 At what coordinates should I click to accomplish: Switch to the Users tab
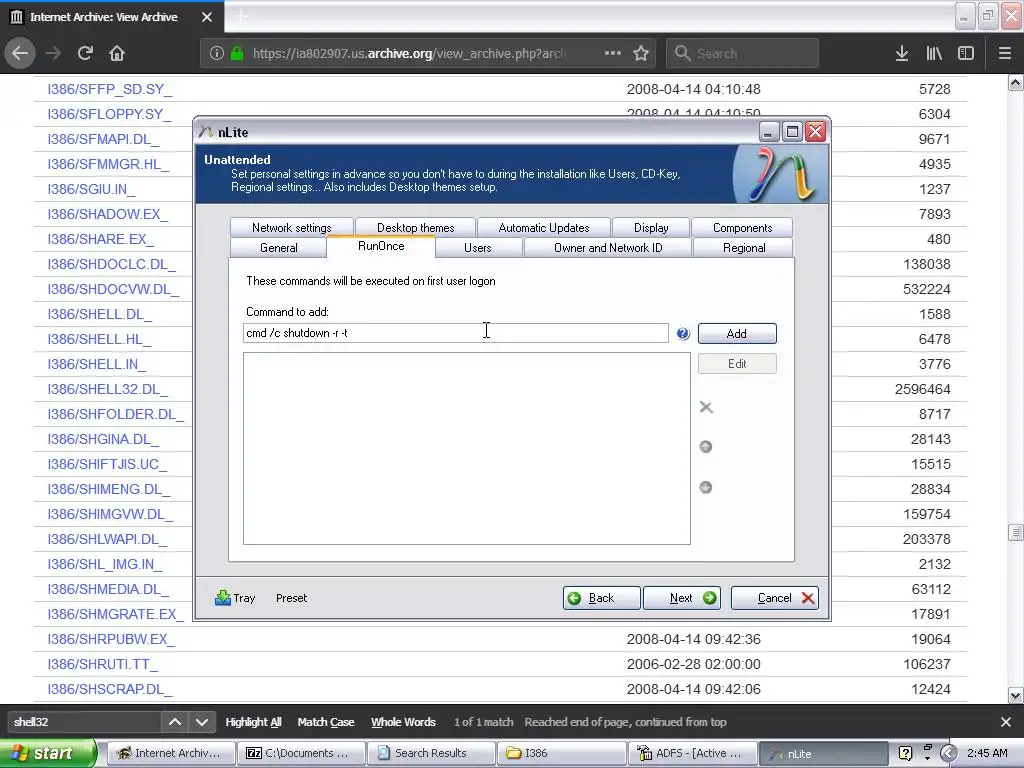click(x=477, y=248)
